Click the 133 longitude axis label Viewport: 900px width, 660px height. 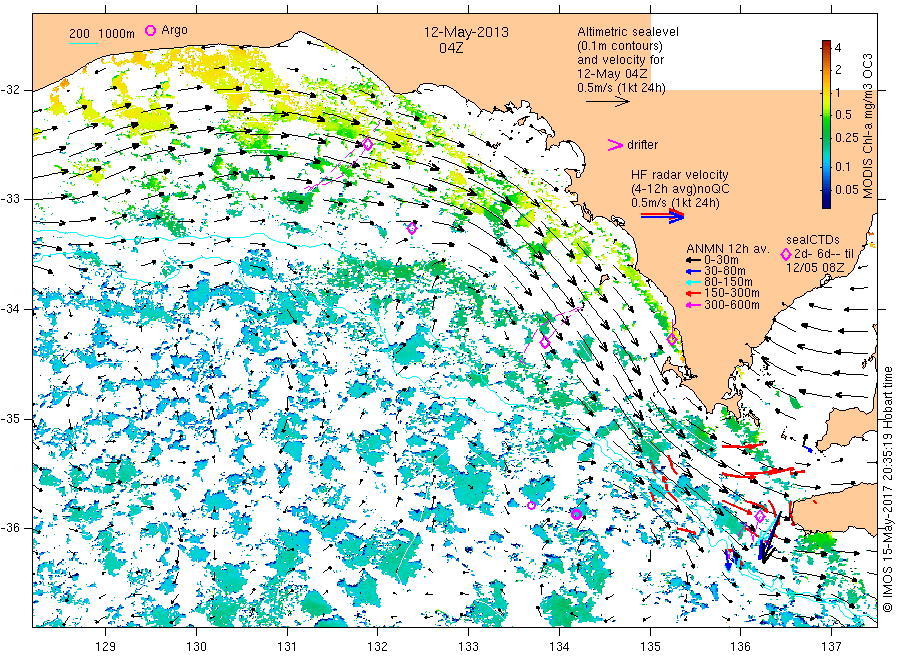coord(468,647)
